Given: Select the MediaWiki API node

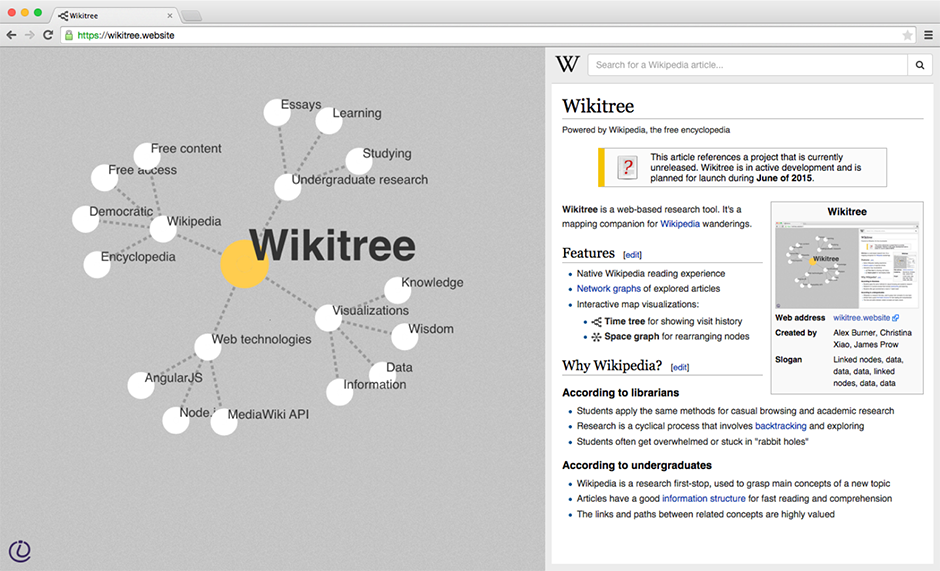Looking at the screenshot, I should [x=224, y=422].
